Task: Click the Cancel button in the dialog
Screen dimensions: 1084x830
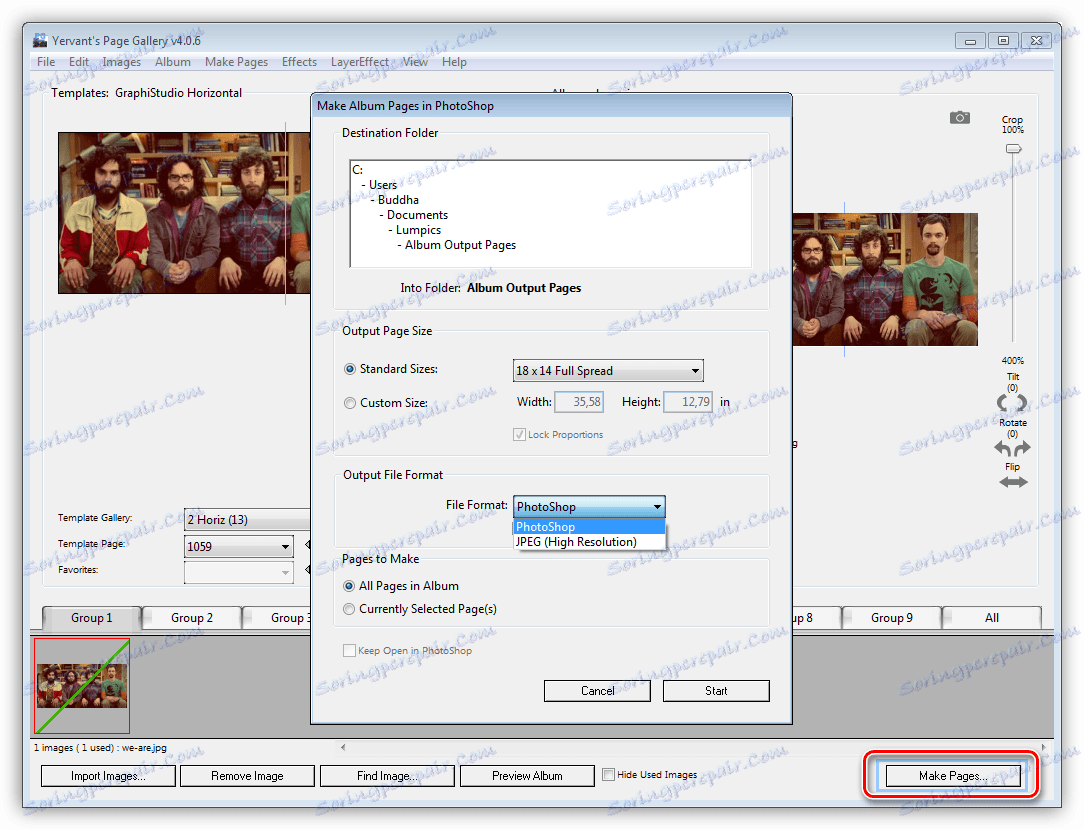Action: point(597,690)
